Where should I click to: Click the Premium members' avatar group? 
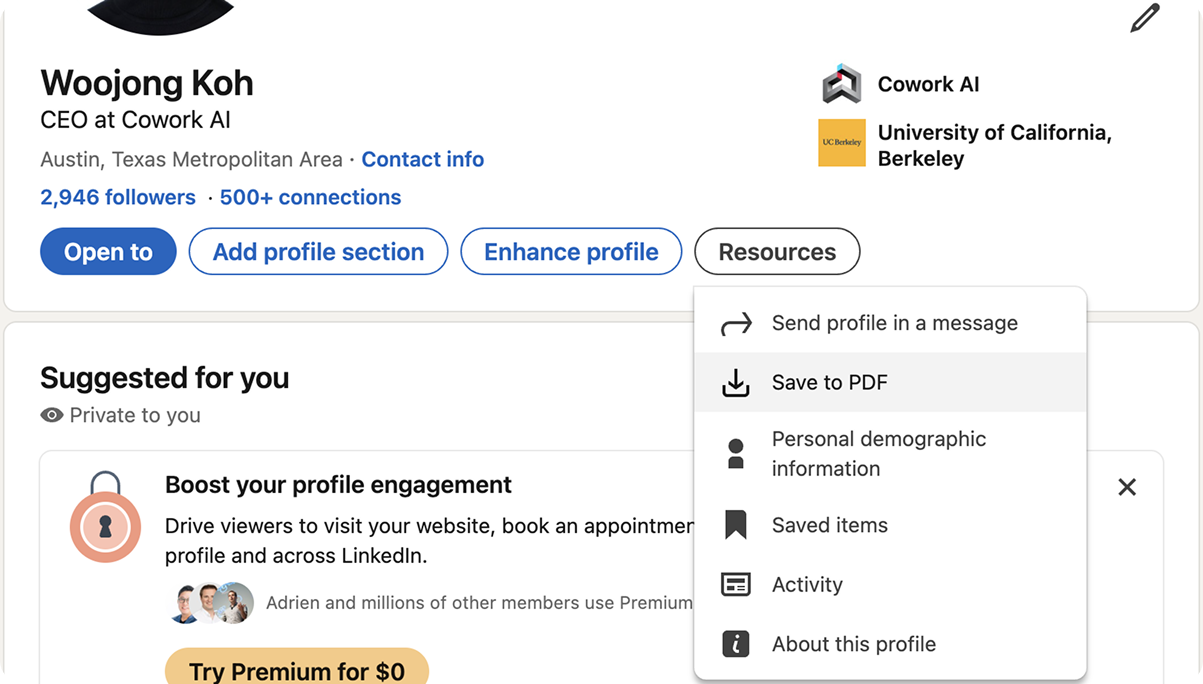coord(210,603)
